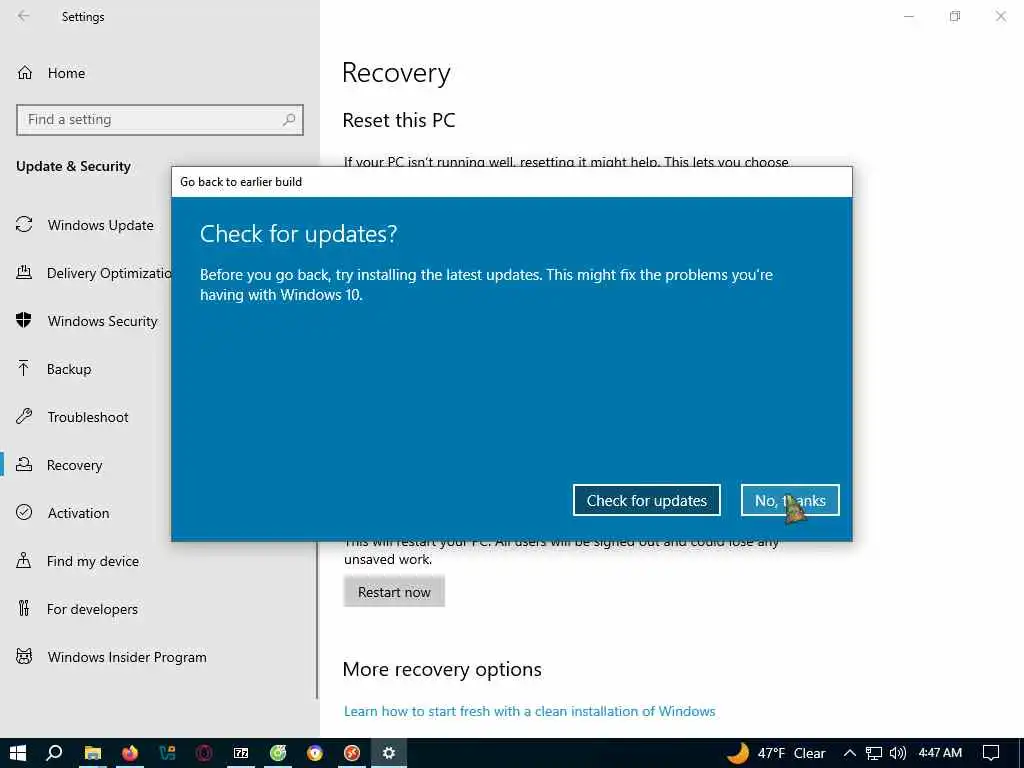Open Find my device settings
The width and height of the screenshot is (1024, 768).
pyautogui.click(x=93, y=561)
